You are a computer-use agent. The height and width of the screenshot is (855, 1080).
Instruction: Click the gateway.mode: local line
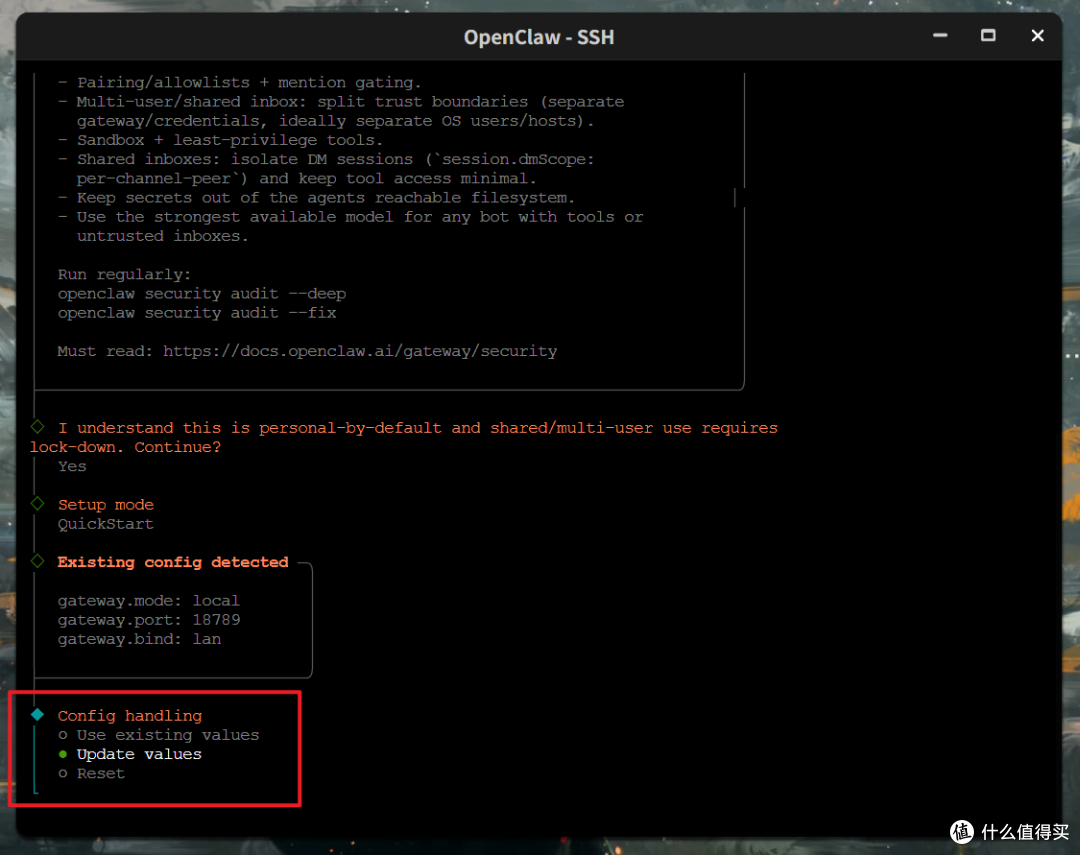pos(149,601)
